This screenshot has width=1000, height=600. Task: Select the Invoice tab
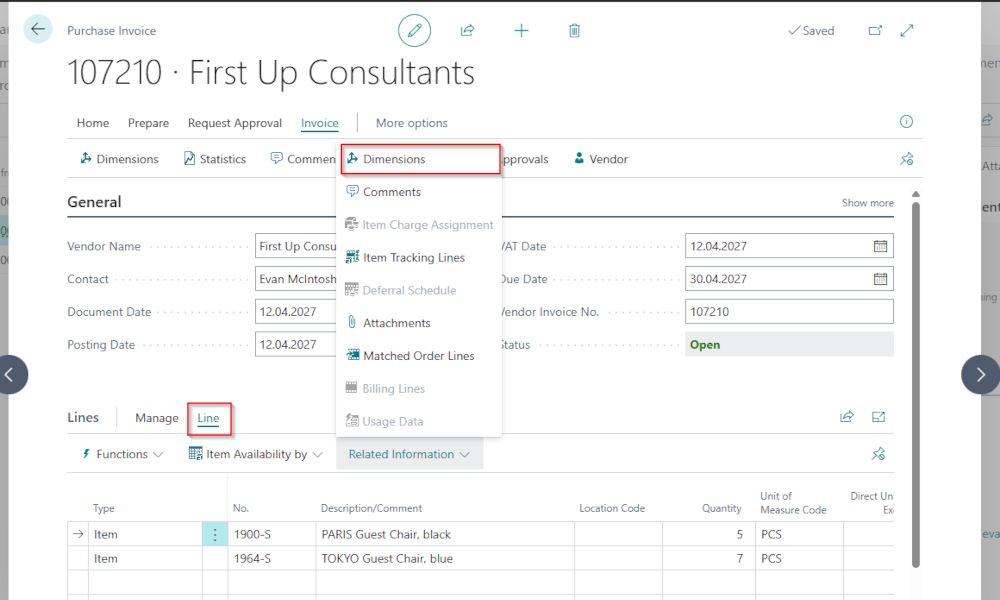point(320,123)
